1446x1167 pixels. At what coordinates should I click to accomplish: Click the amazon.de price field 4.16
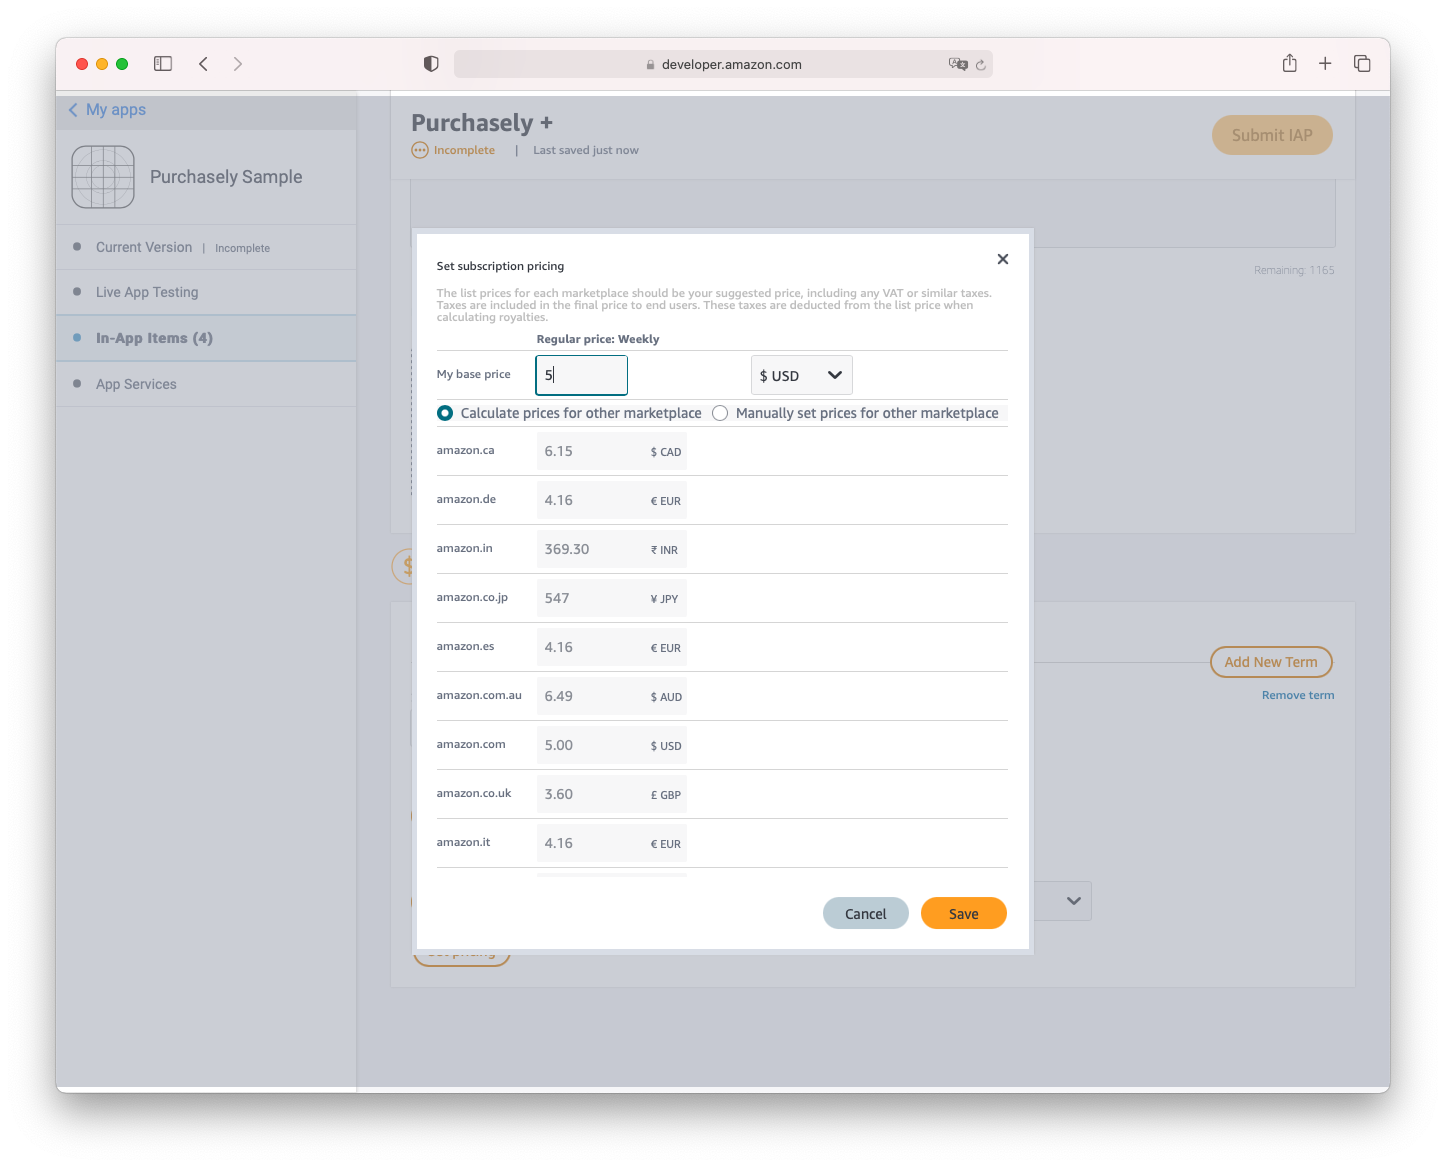612,501
